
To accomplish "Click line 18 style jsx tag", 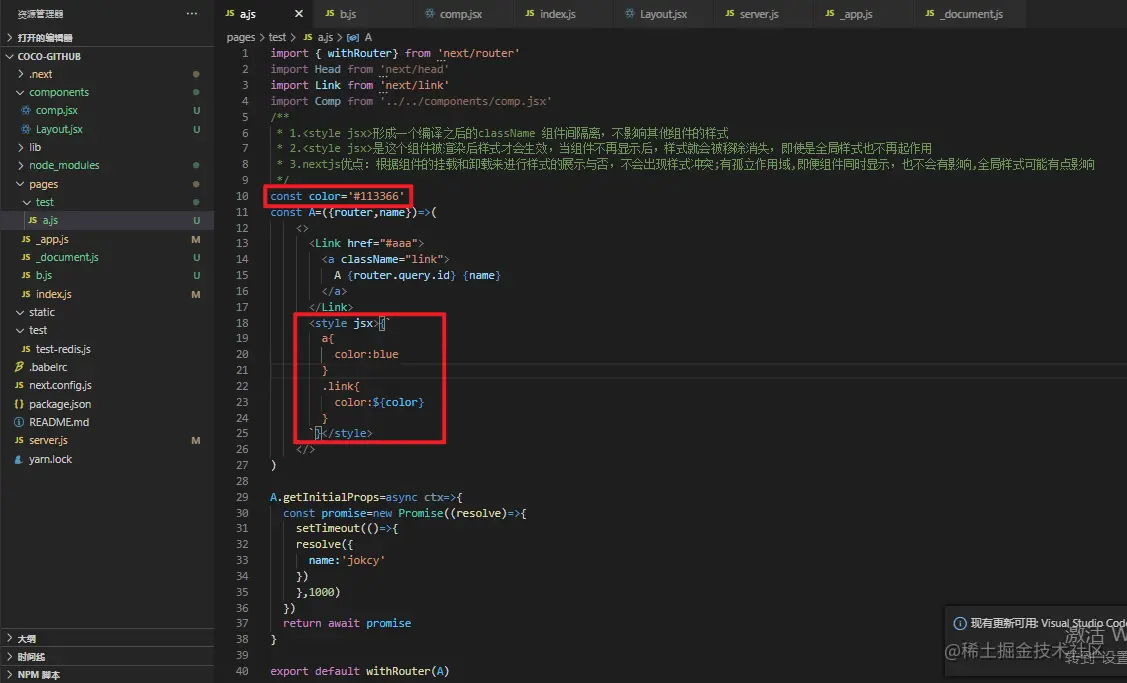I will pos(344,324).
